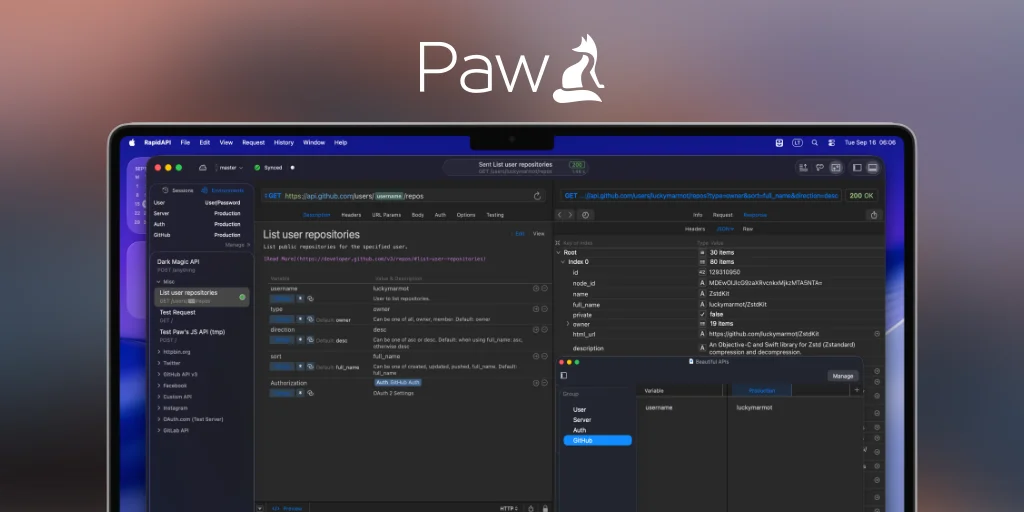Toggle the sidebar icon in the Beautiful APIs window
The height and width of the screenshot is (512, 1024).
(564, 376)
